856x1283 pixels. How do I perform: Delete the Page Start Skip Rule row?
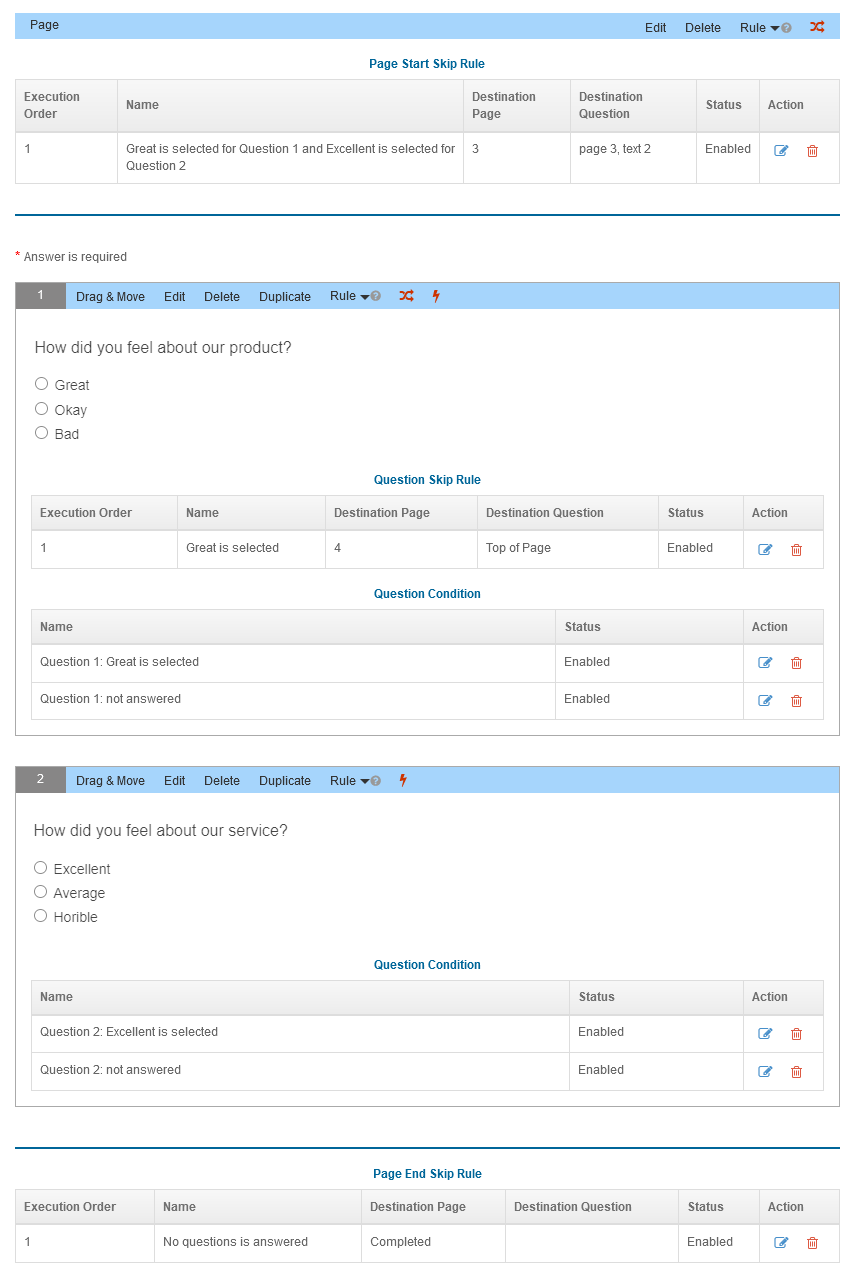tap(812, 150)
